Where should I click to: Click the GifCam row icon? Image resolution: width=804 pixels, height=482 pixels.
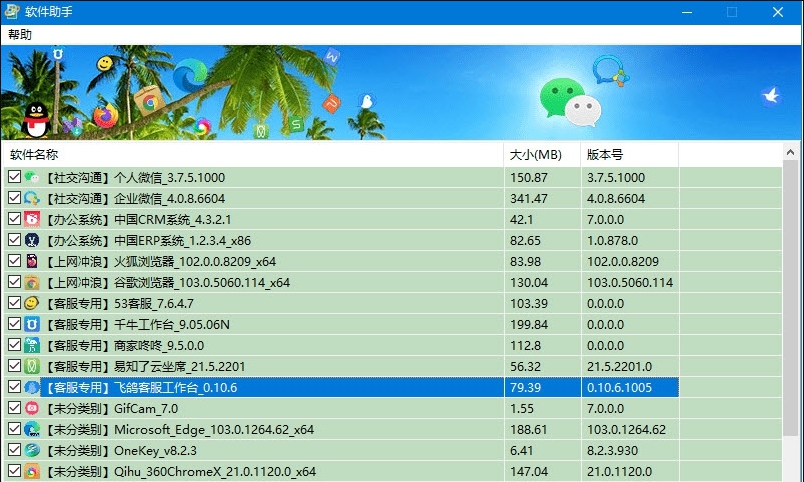[x=32, y=409]
